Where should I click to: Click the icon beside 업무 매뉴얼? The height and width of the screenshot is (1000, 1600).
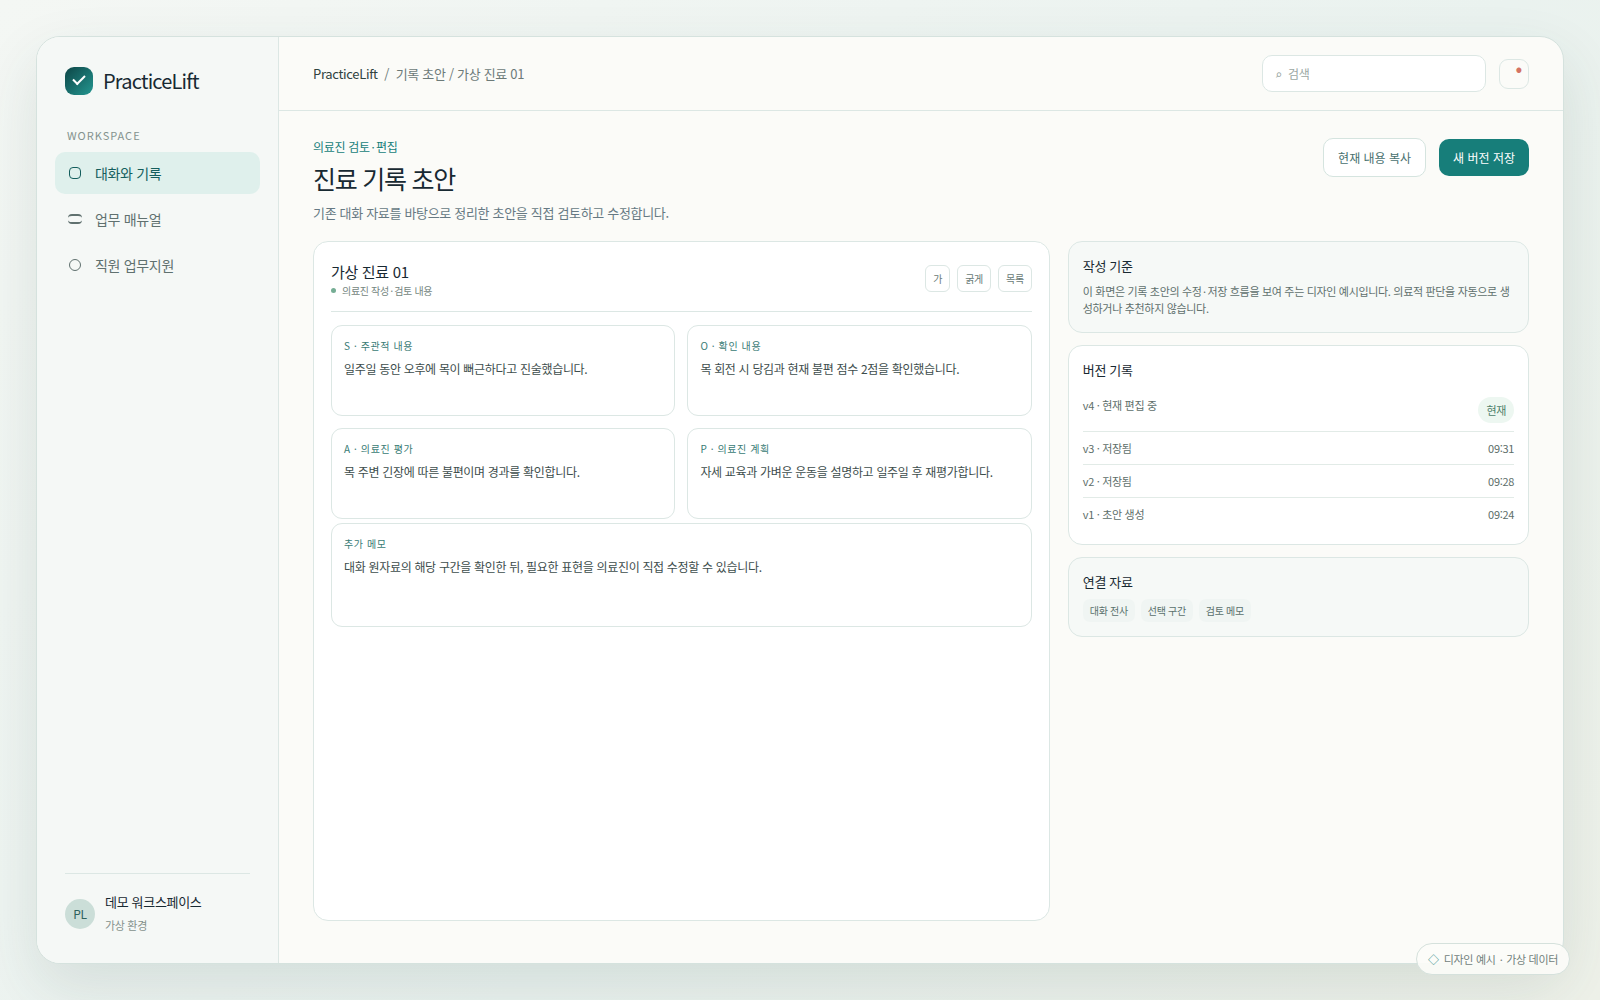[75, 219]
